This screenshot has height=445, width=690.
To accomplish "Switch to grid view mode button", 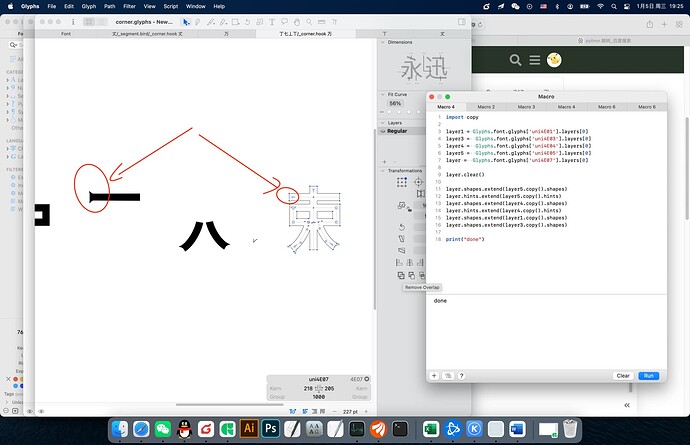I will point(89,22).
